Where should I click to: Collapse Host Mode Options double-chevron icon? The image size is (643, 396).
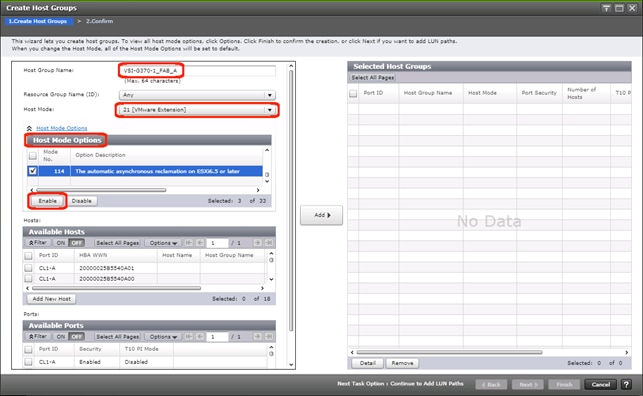[29, 128]
